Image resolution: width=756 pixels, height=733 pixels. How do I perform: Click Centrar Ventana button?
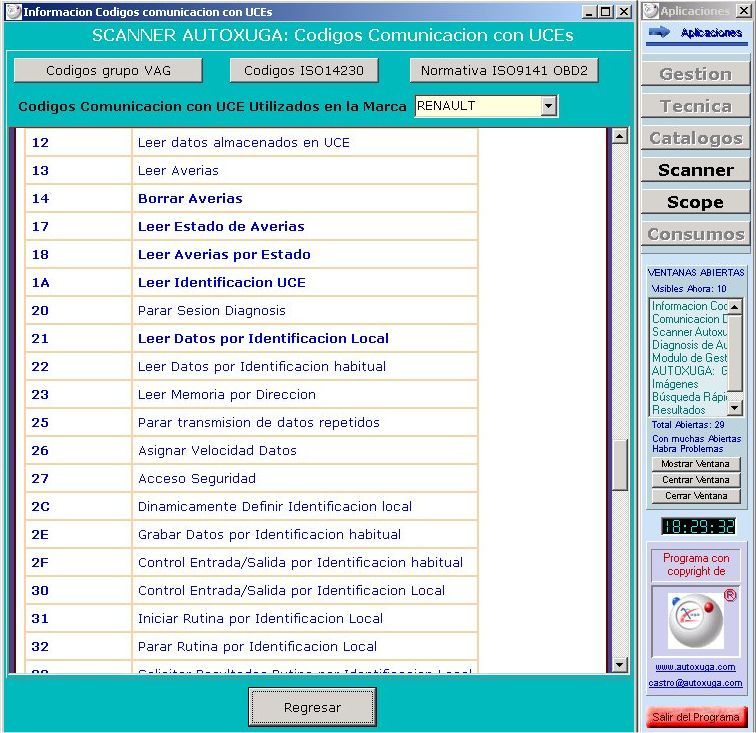(696, 480)
